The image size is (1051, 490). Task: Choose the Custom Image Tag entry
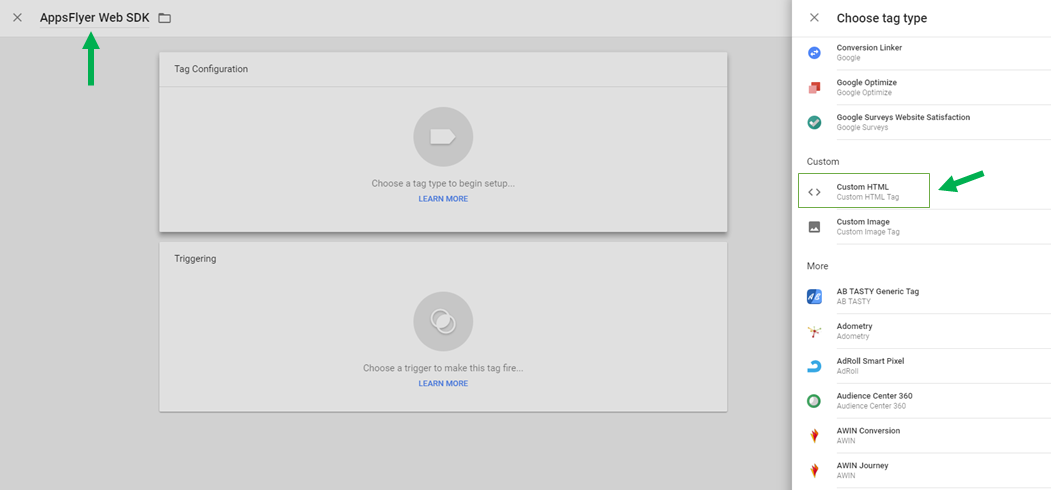tap(867, 227)
